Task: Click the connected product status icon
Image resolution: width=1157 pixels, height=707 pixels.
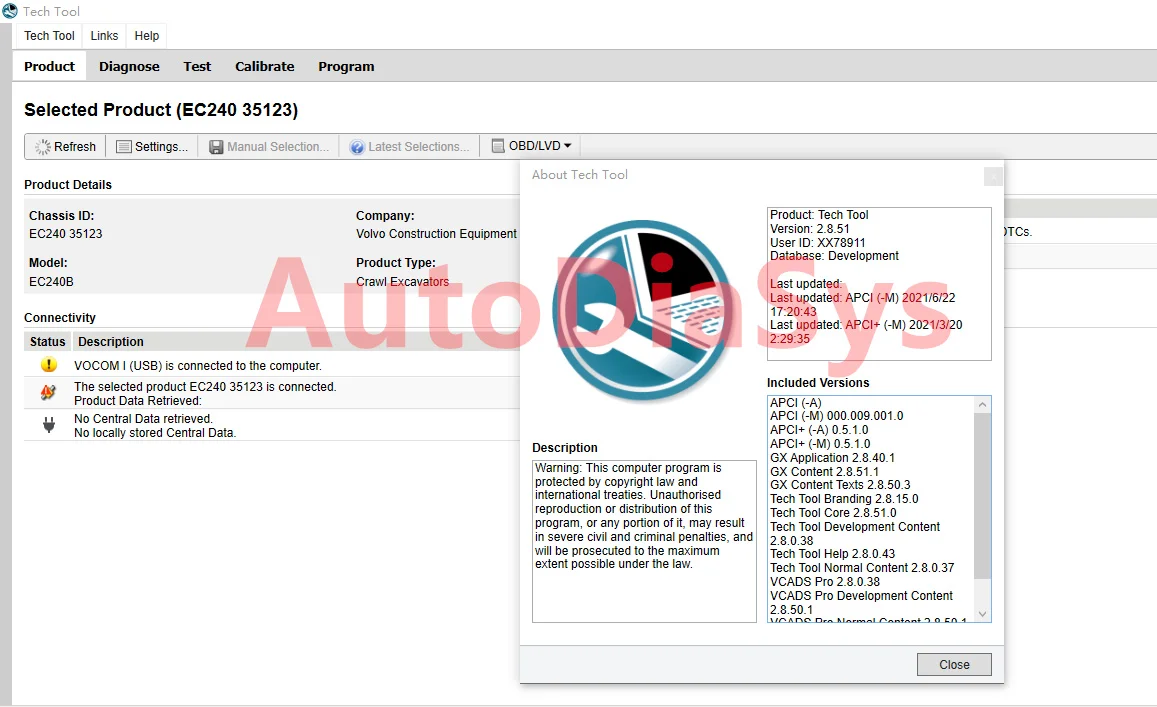Action: [x=49, y=393]
